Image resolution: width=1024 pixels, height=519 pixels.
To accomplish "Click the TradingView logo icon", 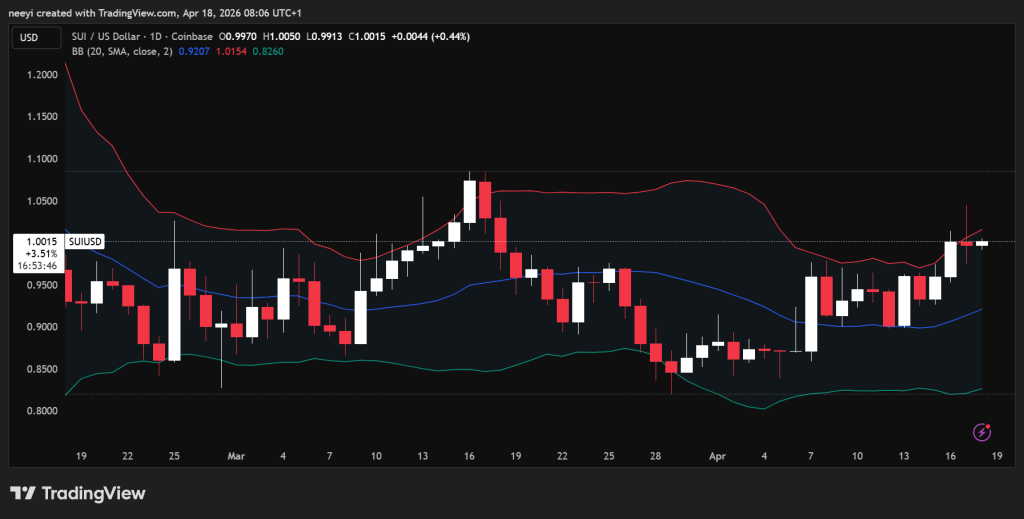I will [24, 493].
